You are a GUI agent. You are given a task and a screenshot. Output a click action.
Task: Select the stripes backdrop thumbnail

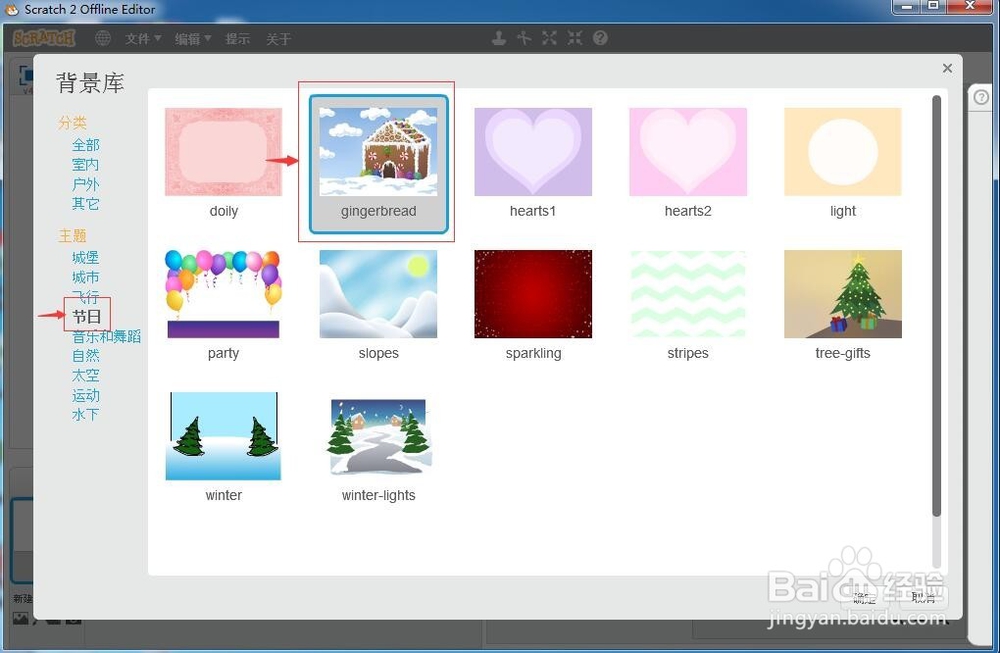tap(688, 294)
